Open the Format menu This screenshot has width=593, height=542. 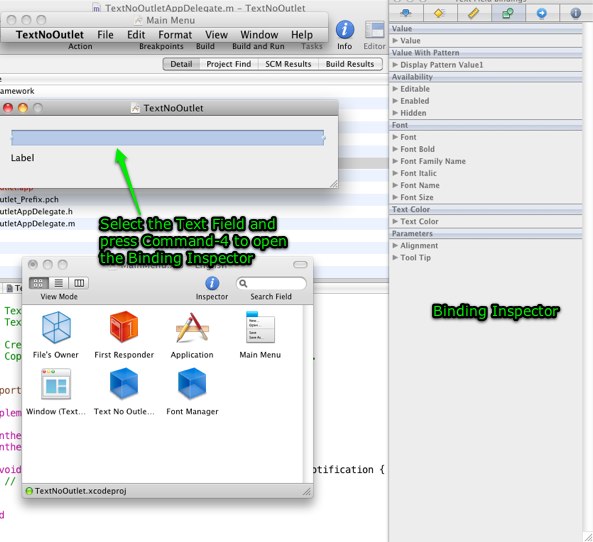(x=175, y=35)
